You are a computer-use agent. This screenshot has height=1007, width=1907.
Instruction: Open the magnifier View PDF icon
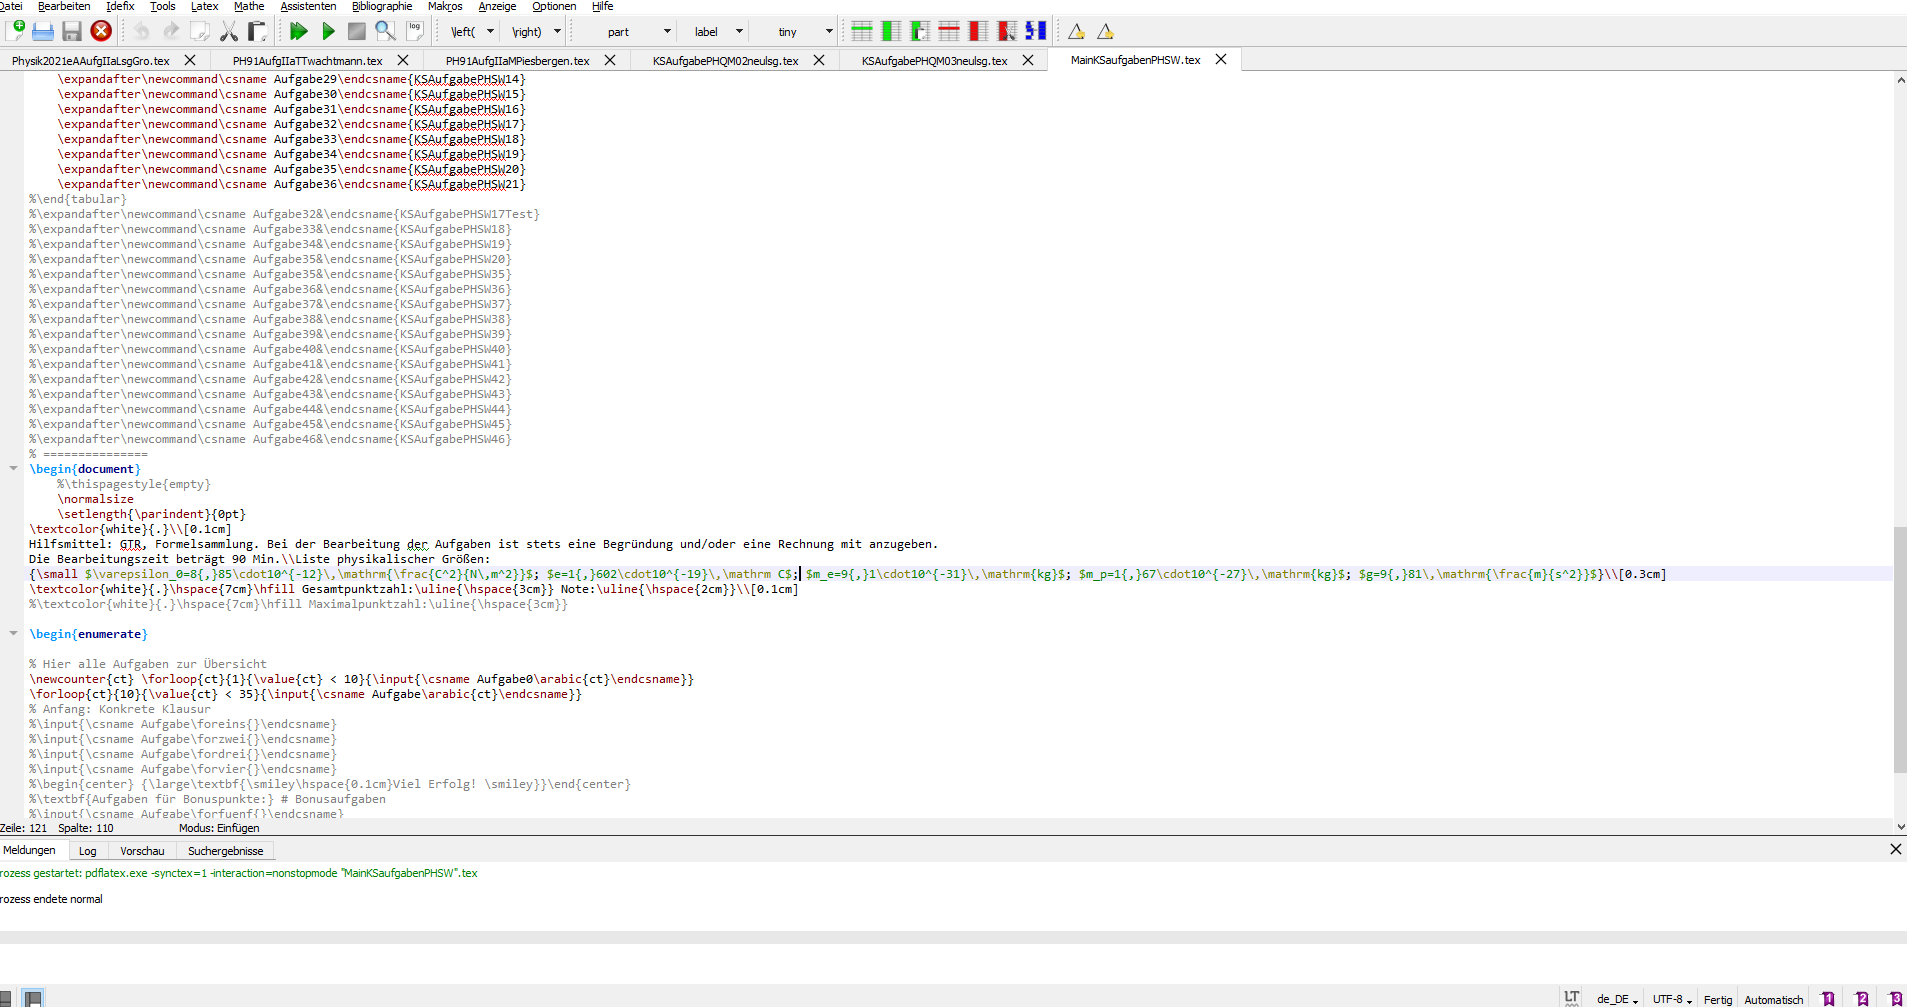tap(385, 32)
